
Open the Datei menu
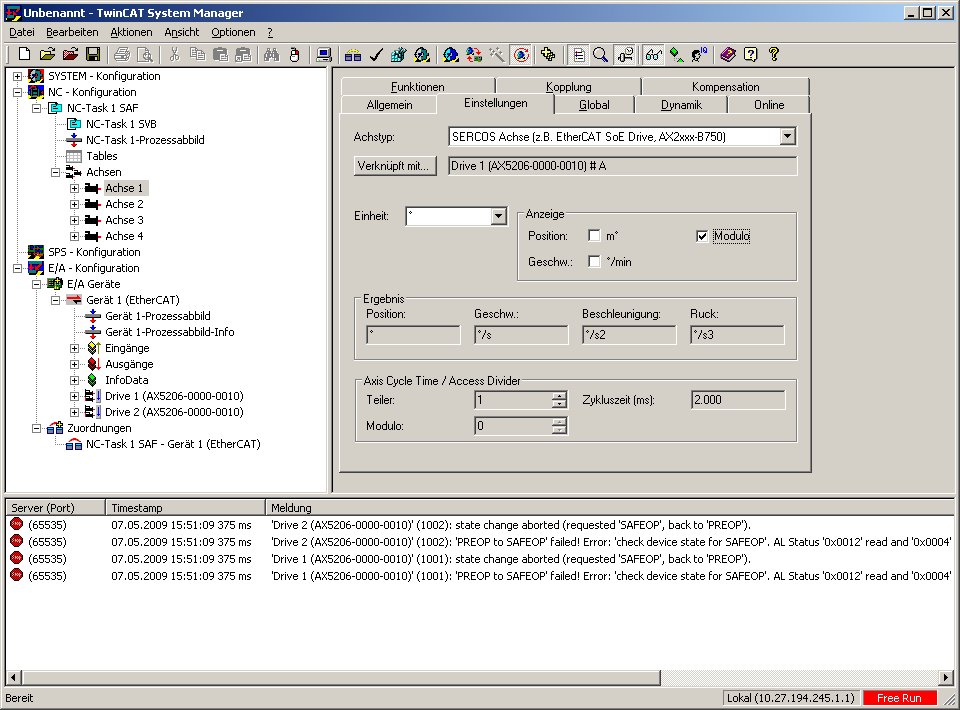21,32
